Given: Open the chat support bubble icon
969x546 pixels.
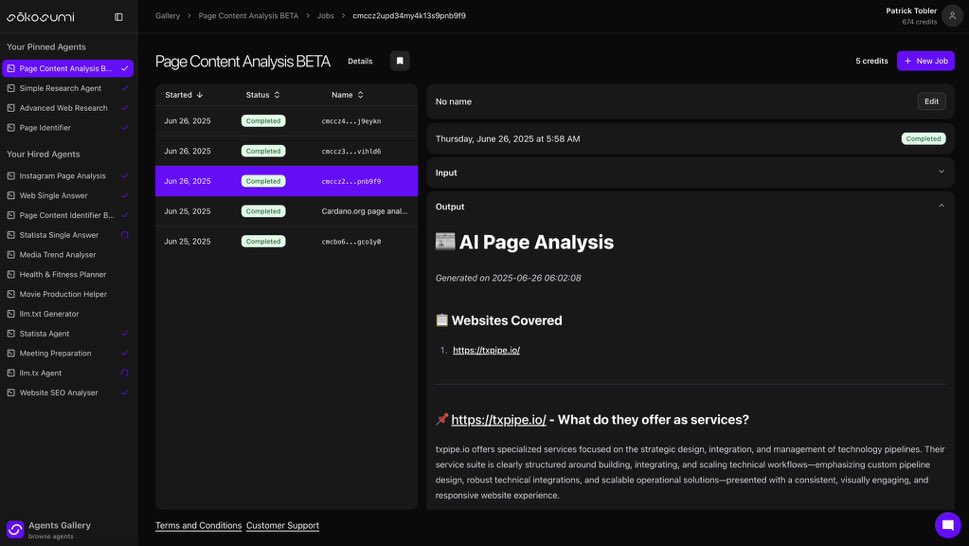Looking at the screenshot, I should click(x=947, y=525).
